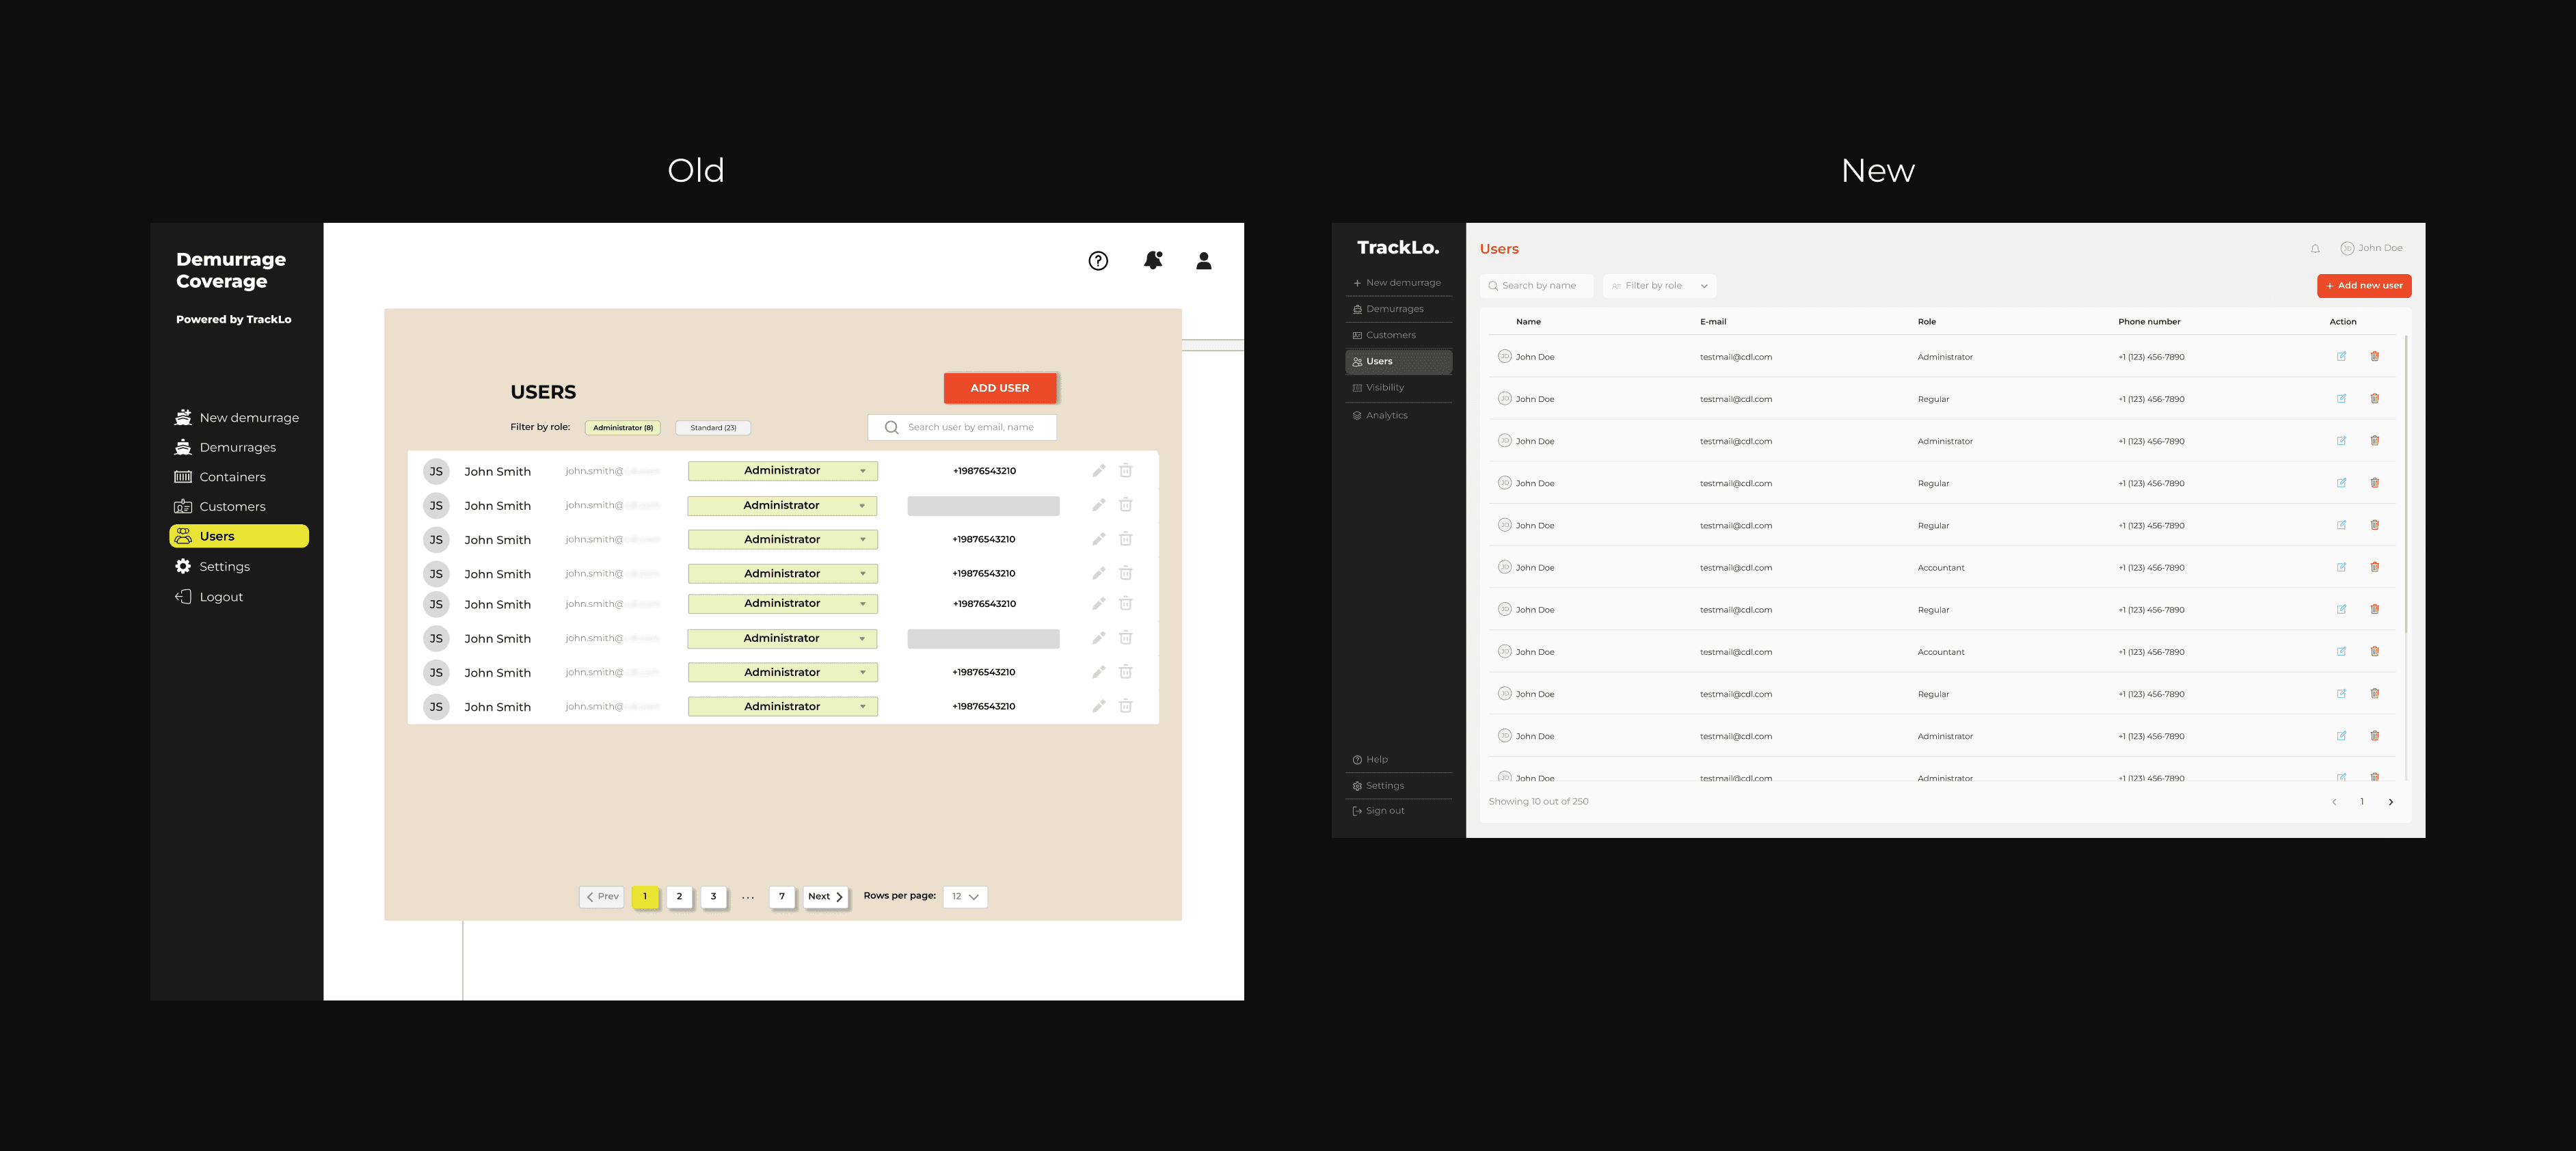Toggle the Administrator (8) role filter
Image resolution: width=2576 pixels, height=1151 pixels.
(622, 428)
